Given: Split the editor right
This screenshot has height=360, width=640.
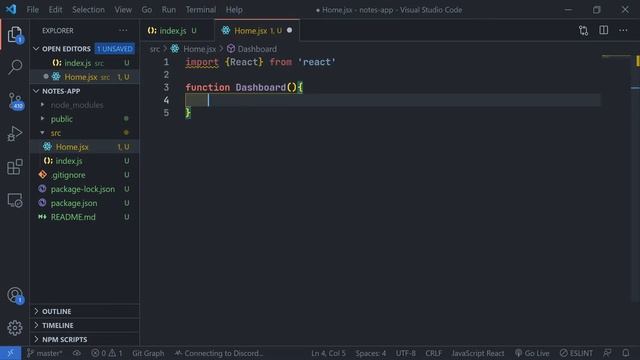Looking at the screenshot, I should click(603, 31).
